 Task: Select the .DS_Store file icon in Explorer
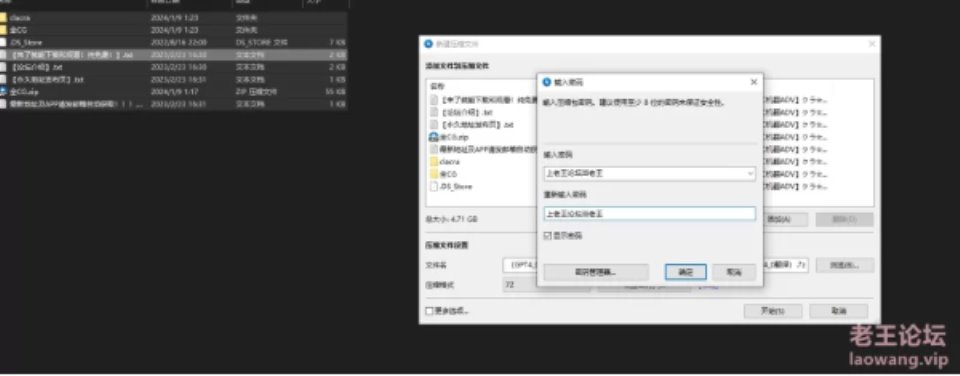click(x=3, y=42)
